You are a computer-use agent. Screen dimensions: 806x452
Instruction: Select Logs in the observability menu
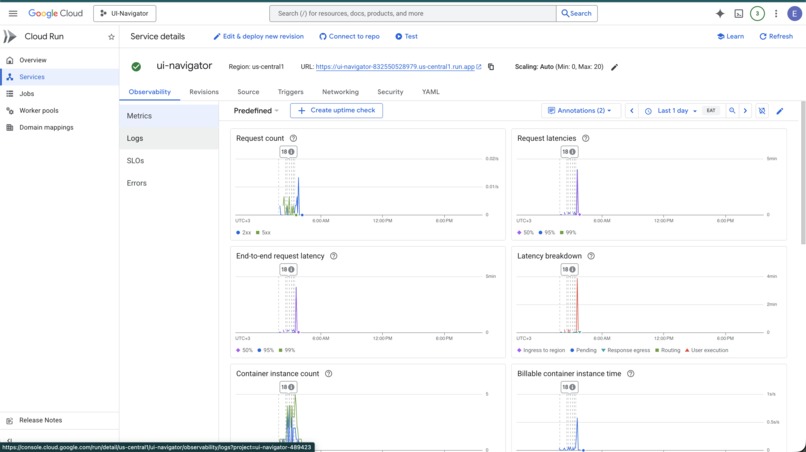click(x=169, y=138)
